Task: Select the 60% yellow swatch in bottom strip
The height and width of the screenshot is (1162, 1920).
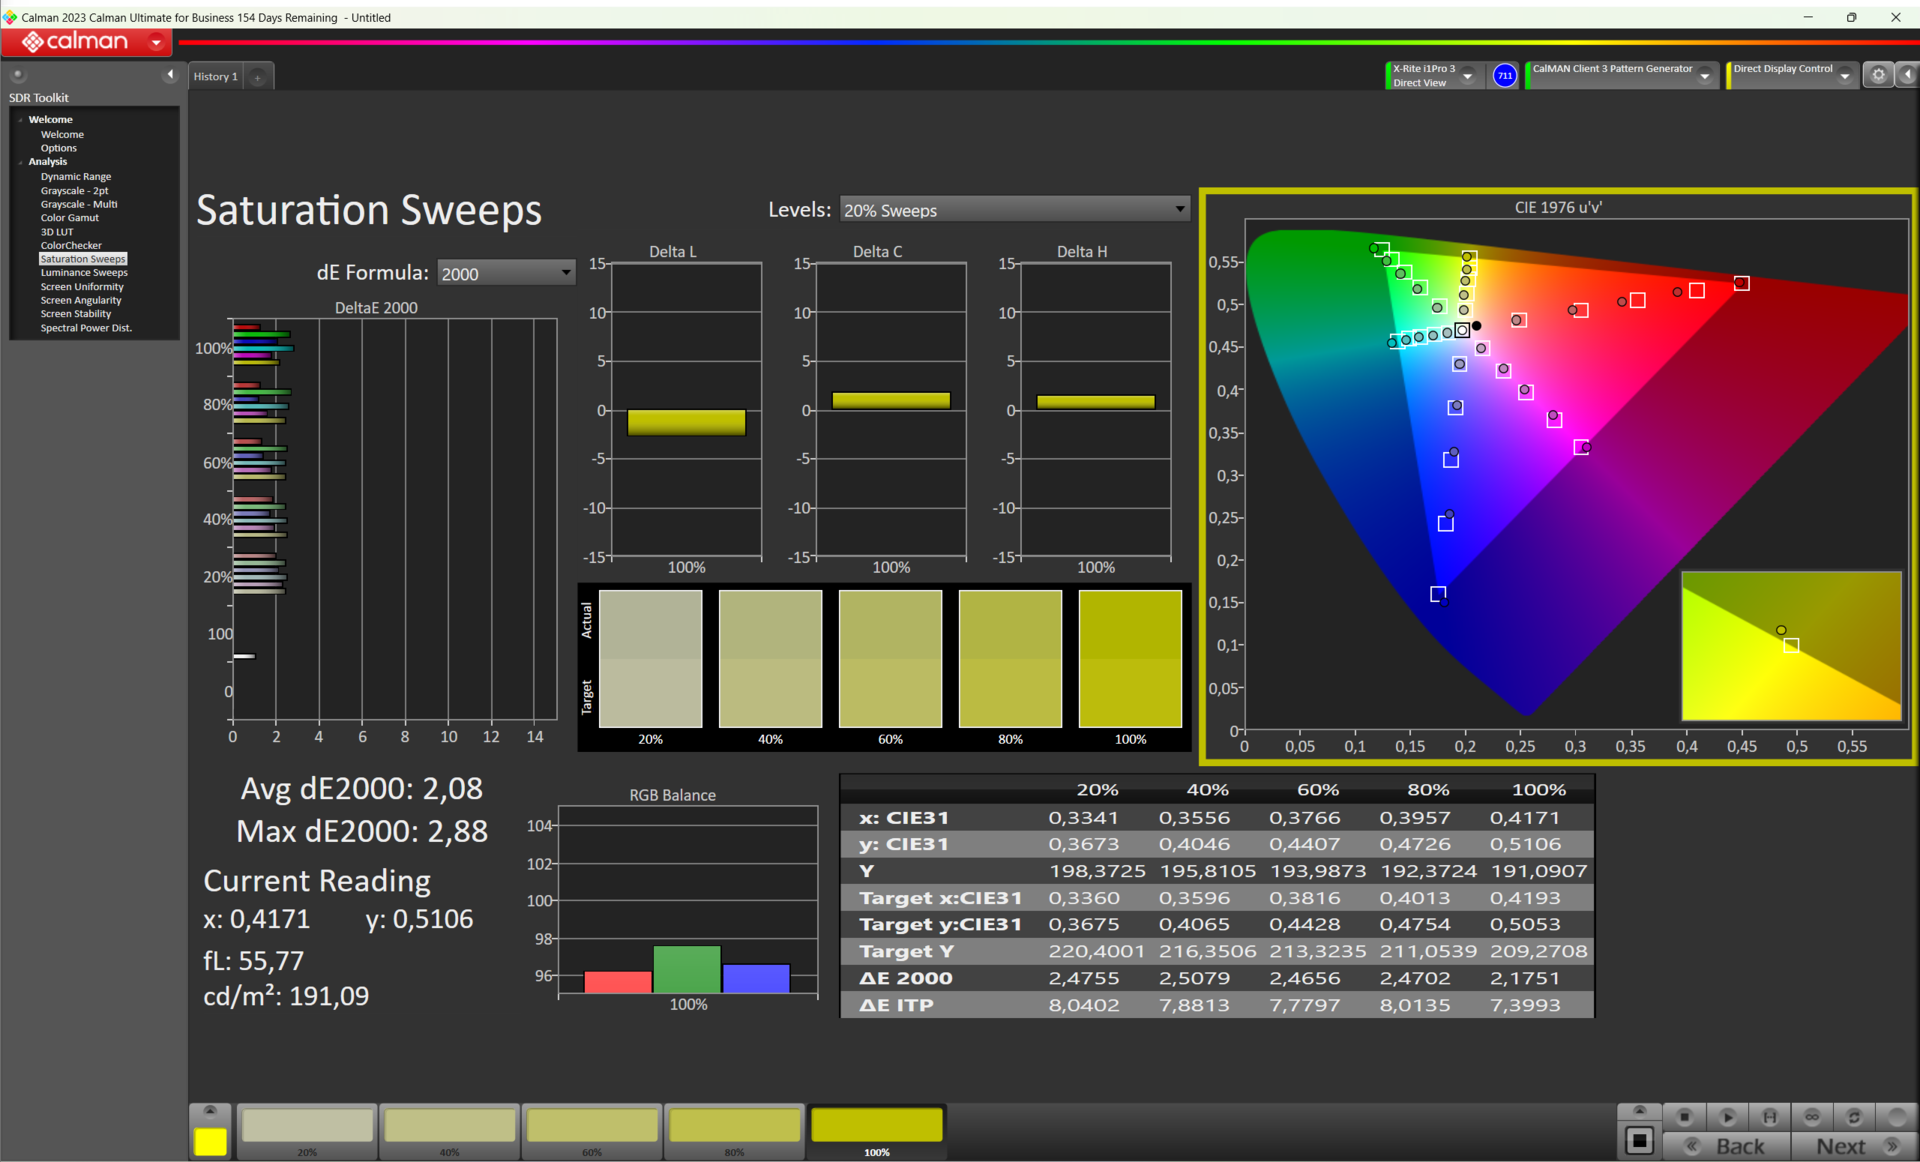Action: pos(592,1127)
